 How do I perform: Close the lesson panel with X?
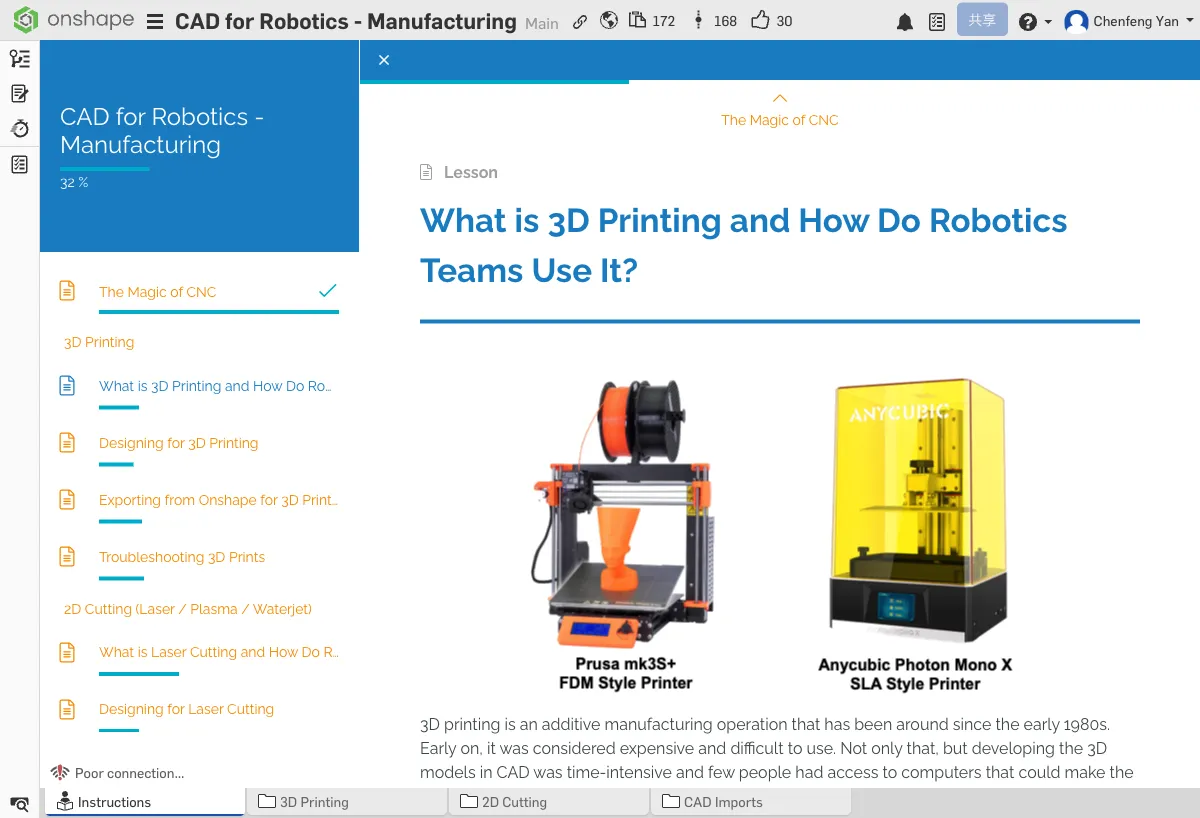[x=384, y=60]
